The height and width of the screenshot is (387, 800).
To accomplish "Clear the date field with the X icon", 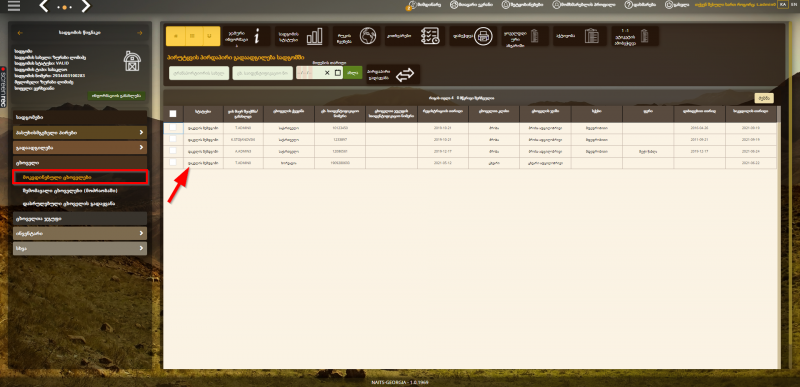I will [x=327, y=73].
